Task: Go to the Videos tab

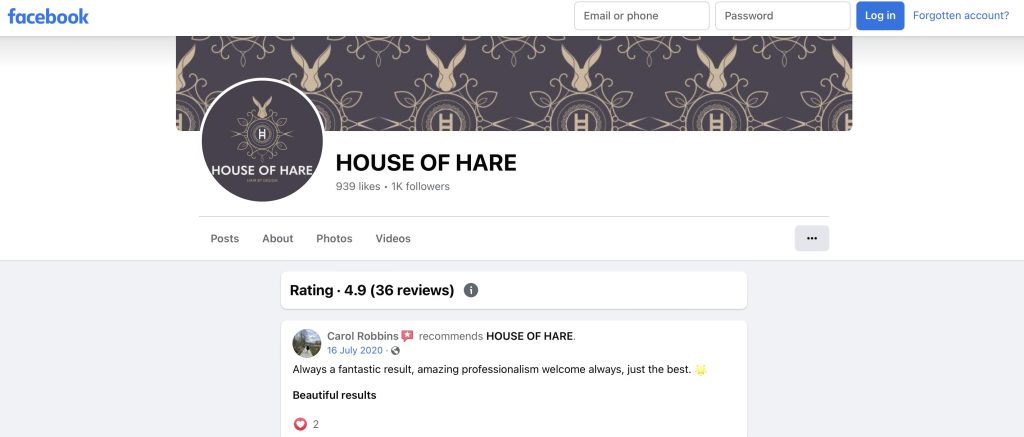Action: coord(393,238)
